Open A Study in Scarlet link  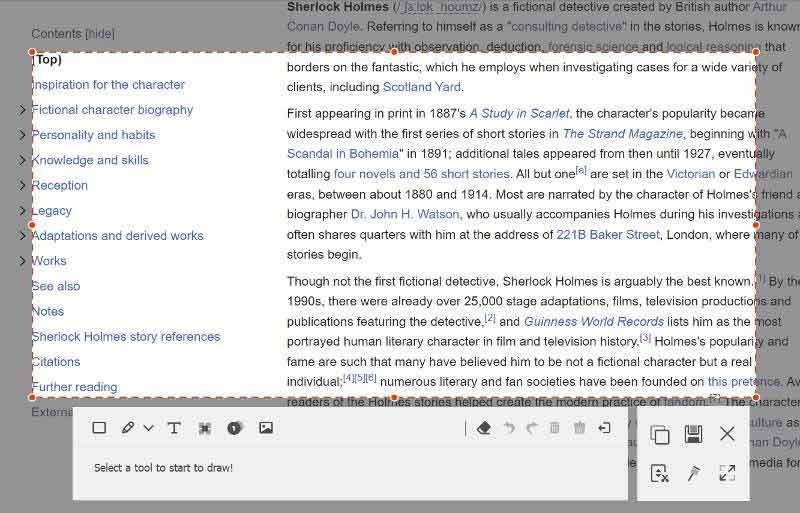[519, 113]
